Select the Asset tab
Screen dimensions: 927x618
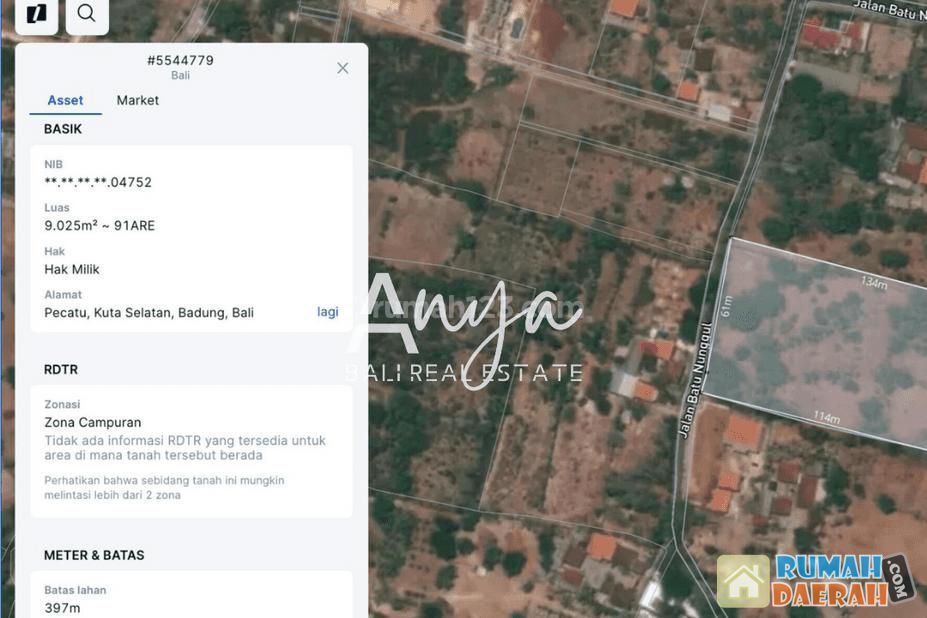pyautogui.click(x=65, y=100)
